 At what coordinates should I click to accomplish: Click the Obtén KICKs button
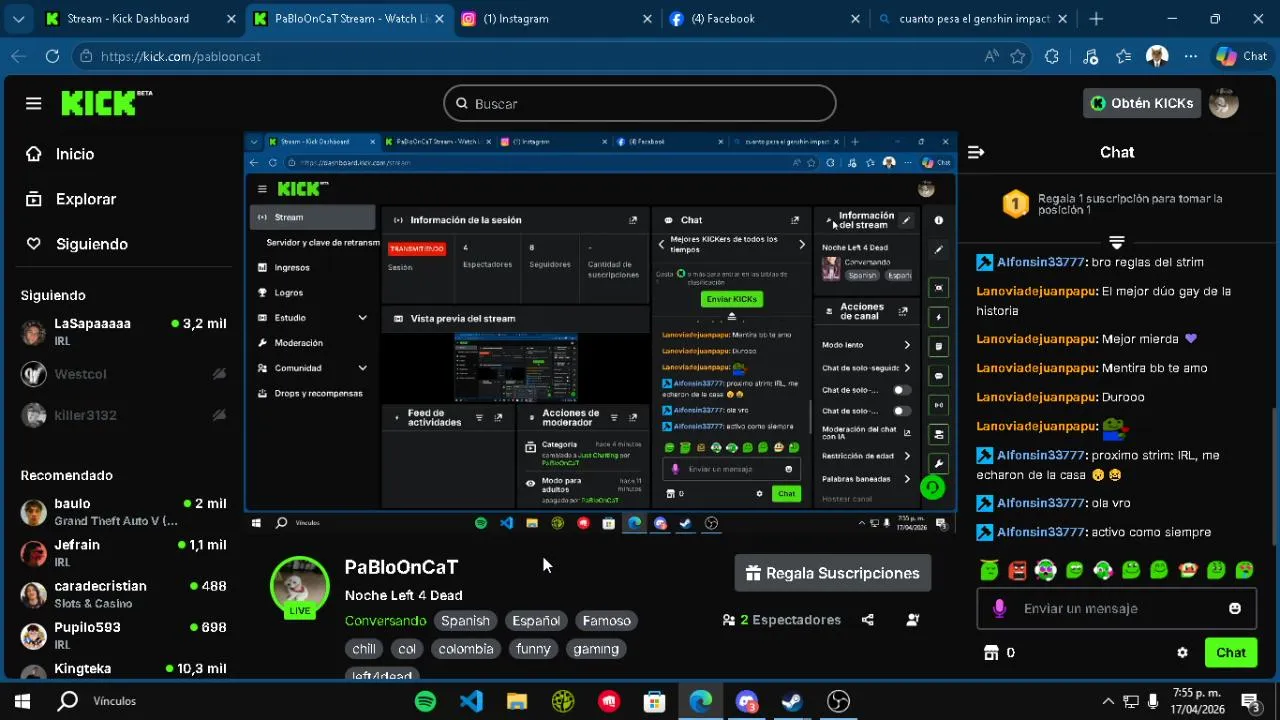(x=1141, y=103)
